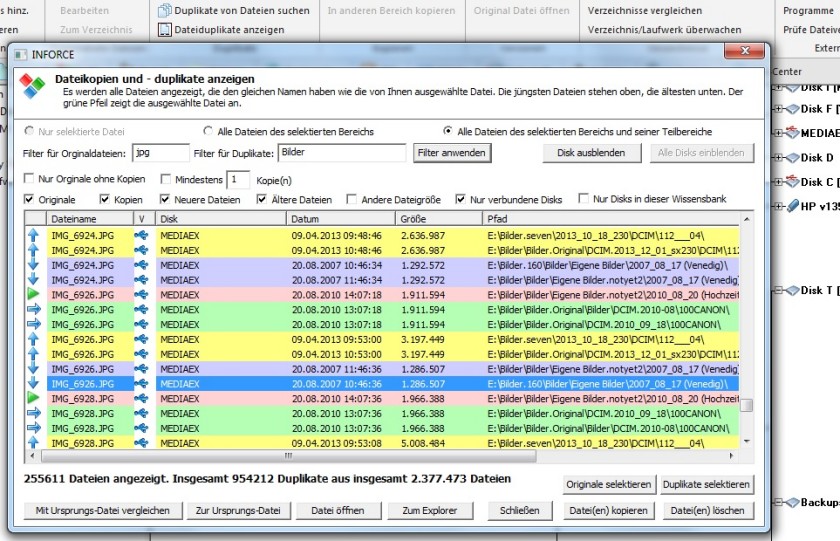Screen dimensions: 840x541
Task: Expand the MEDIAEX tree node
Action: click(x=778, y=133)
